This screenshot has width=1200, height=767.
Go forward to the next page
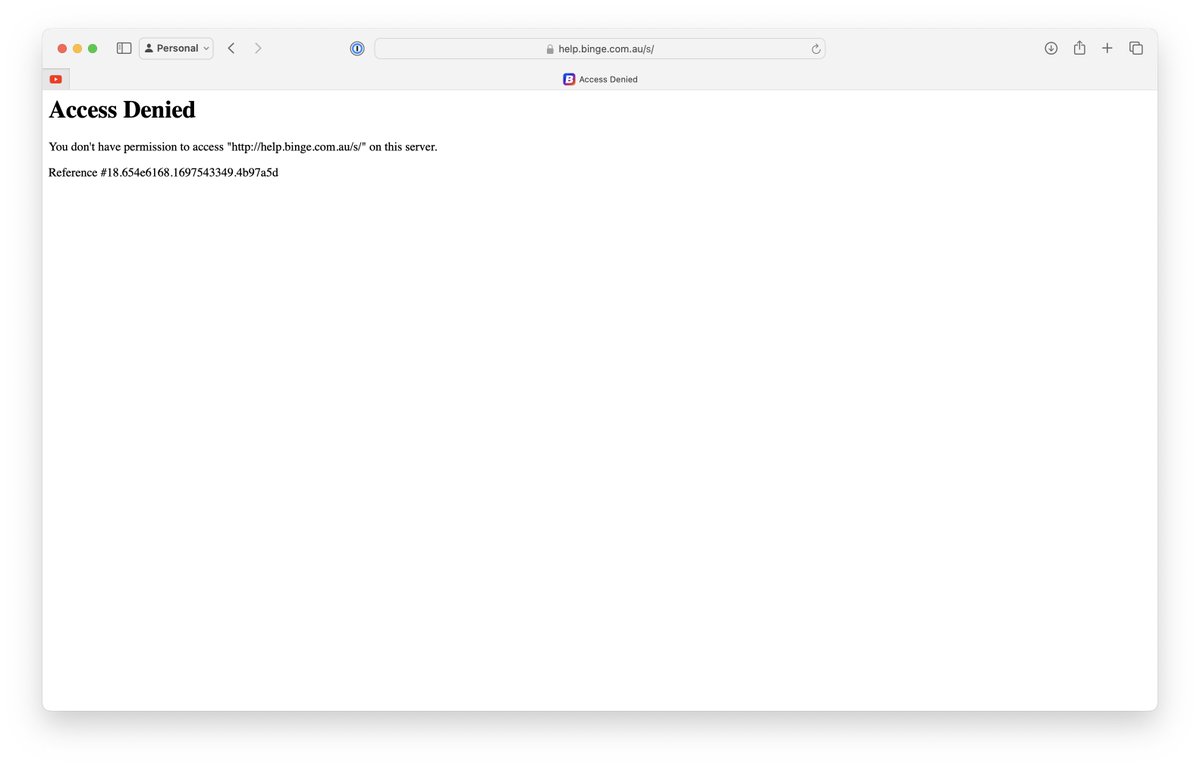pos(258,48)
